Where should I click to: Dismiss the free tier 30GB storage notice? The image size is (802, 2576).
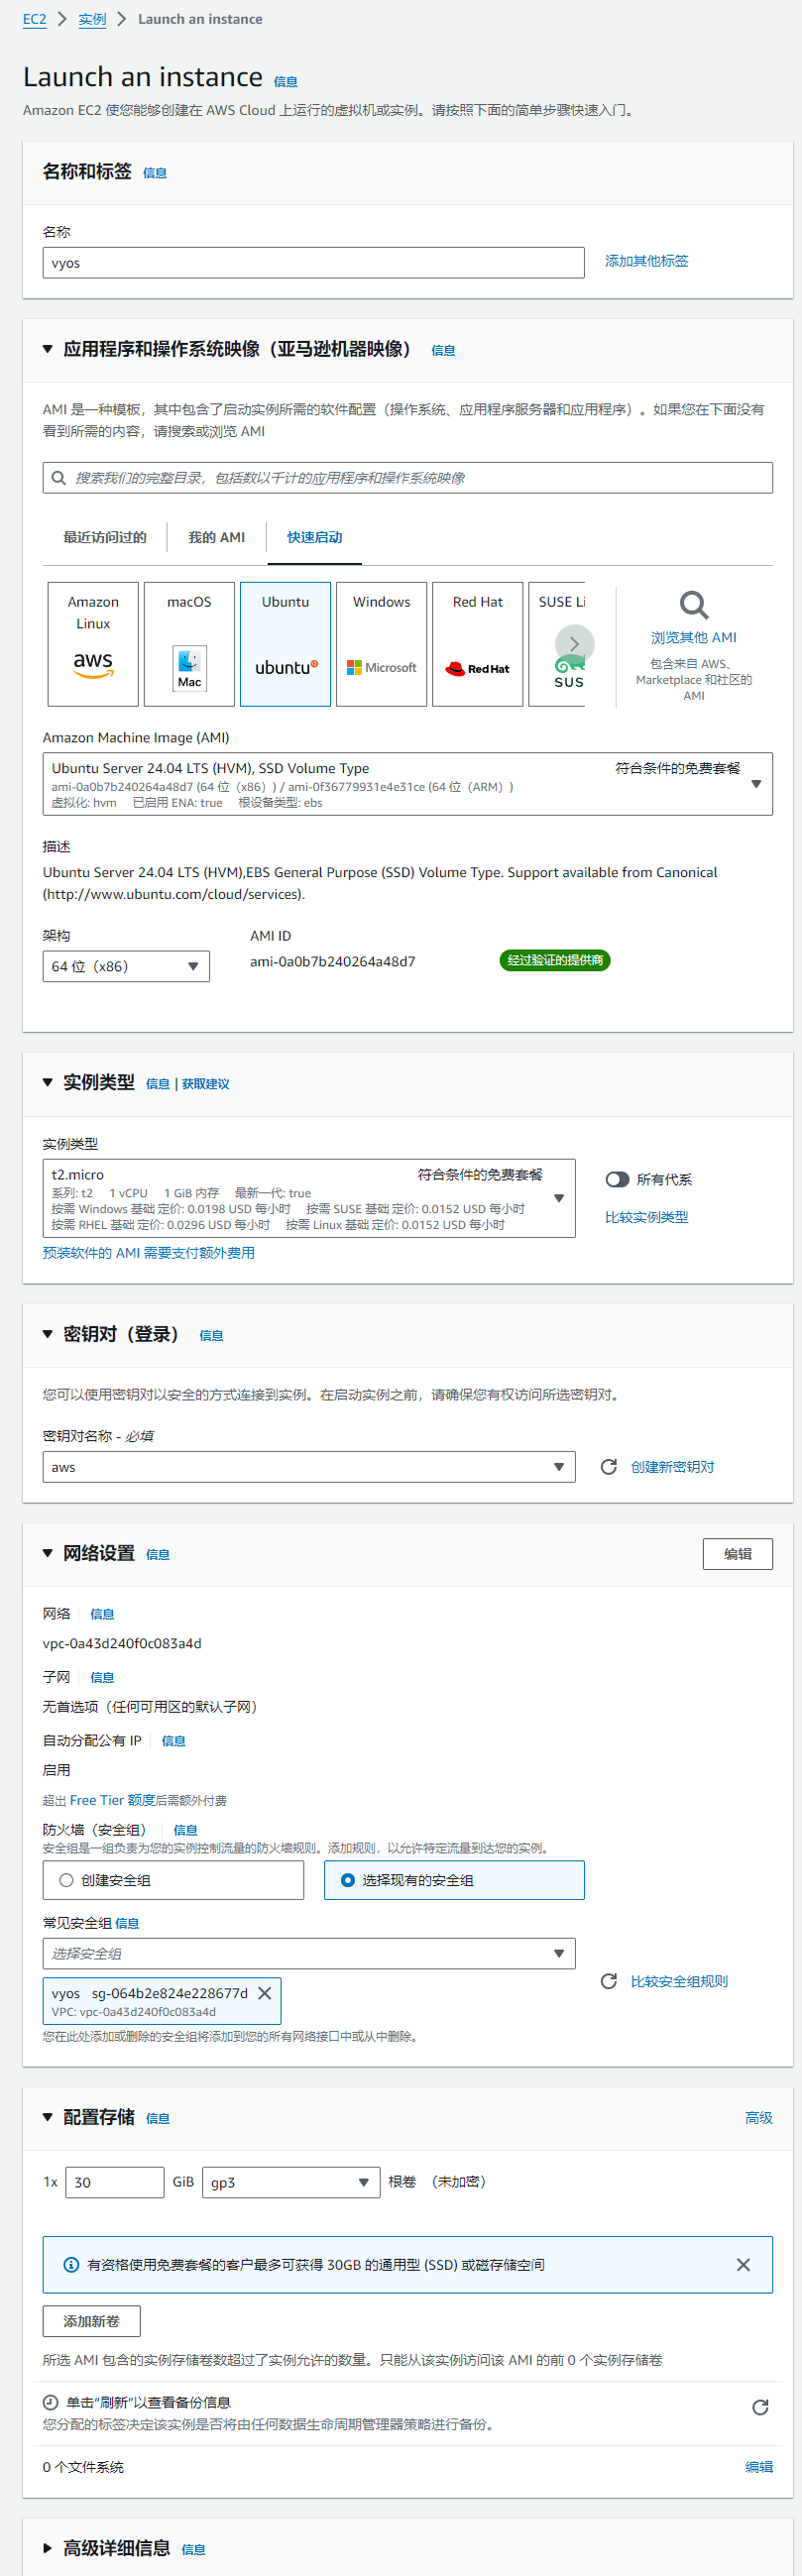[743, 2265]
